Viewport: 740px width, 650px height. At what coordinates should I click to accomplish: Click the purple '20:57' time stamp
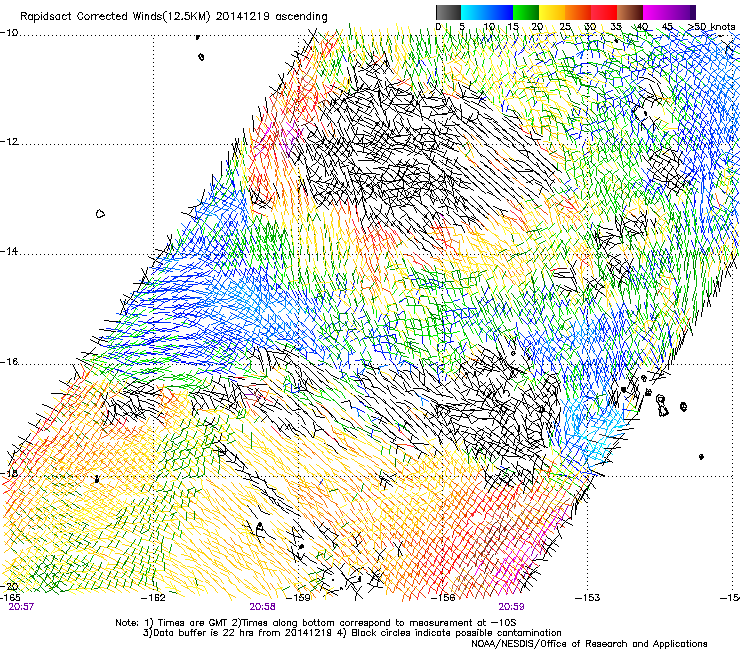click(21, 607)
